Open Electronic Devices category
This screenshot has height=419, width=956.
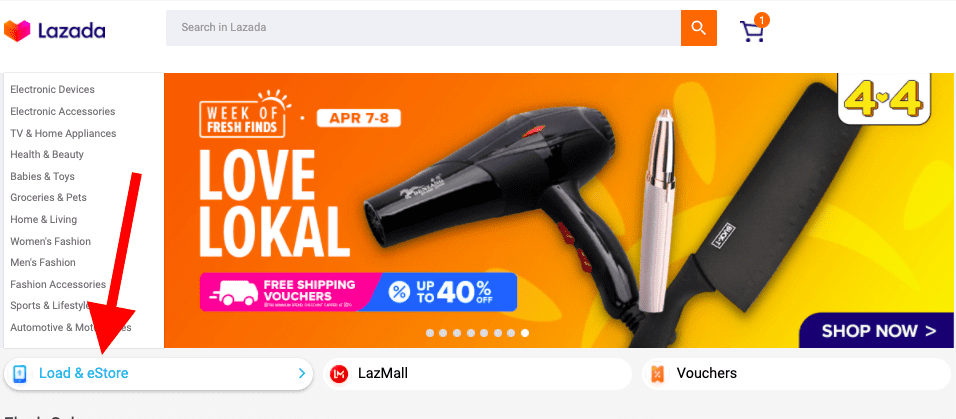tap(52, 90)
